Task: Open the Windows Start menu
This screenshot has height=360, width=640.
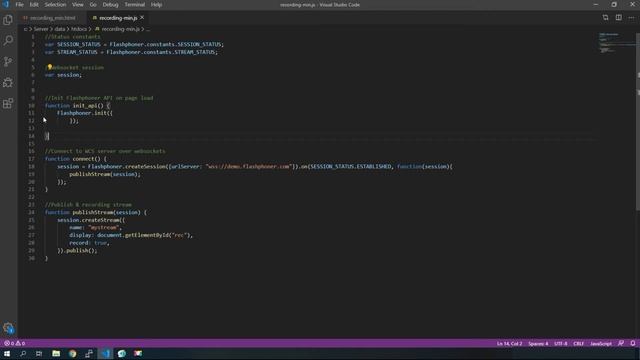Action: pyautogui.click(x=7, y=353)
